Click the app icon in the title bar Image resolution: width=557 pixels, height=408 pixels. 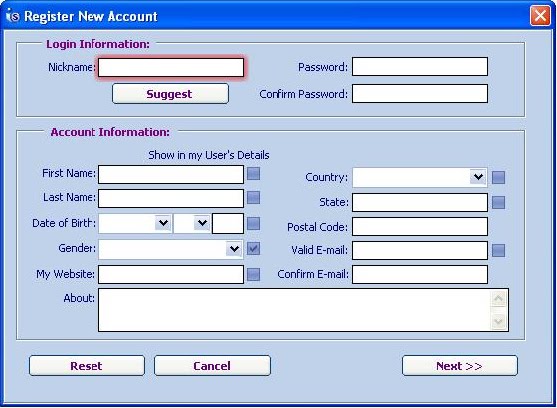[x=12, y=16]
